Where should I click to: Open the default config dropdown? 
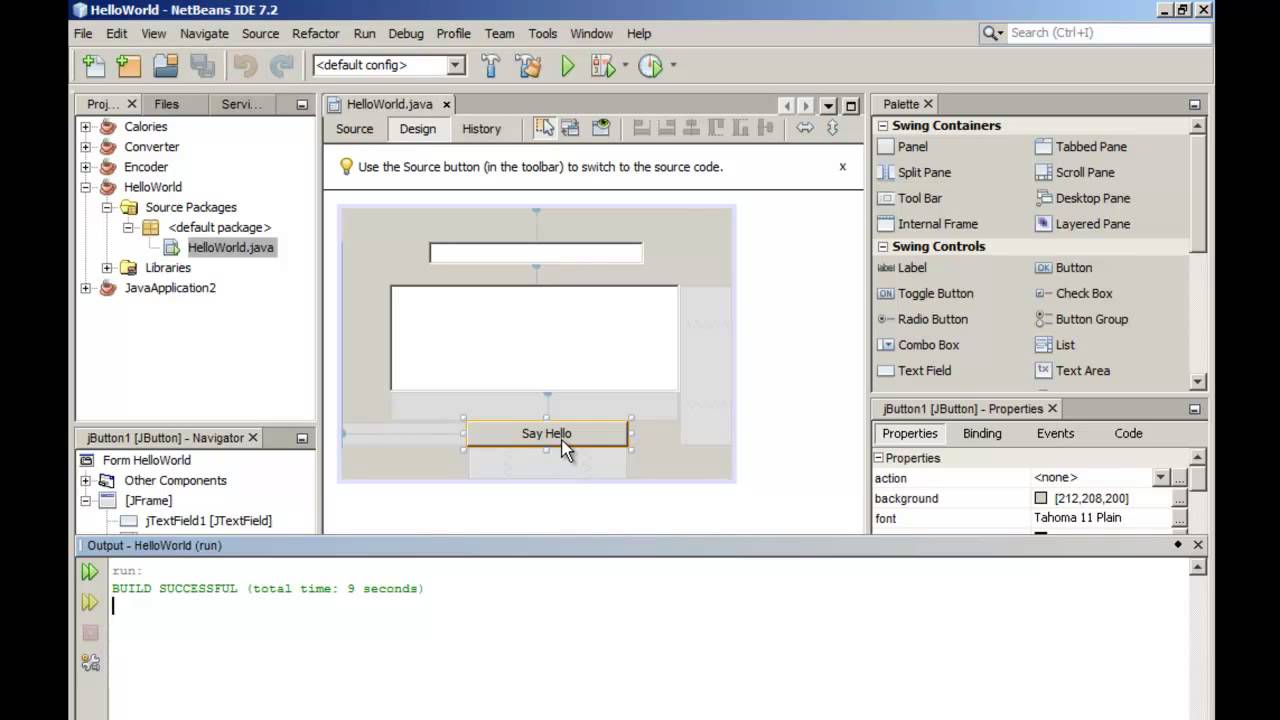pos(455,65)
